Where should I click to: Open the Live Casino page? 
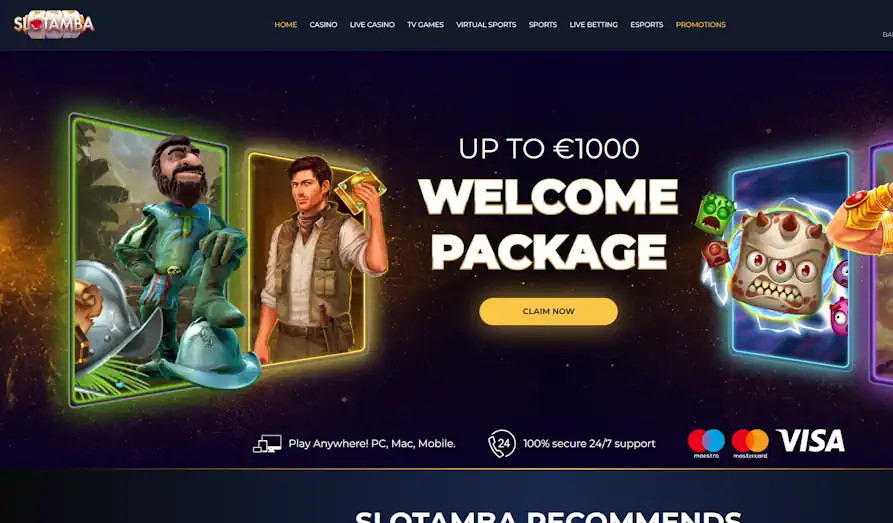(x=372, y=24)
